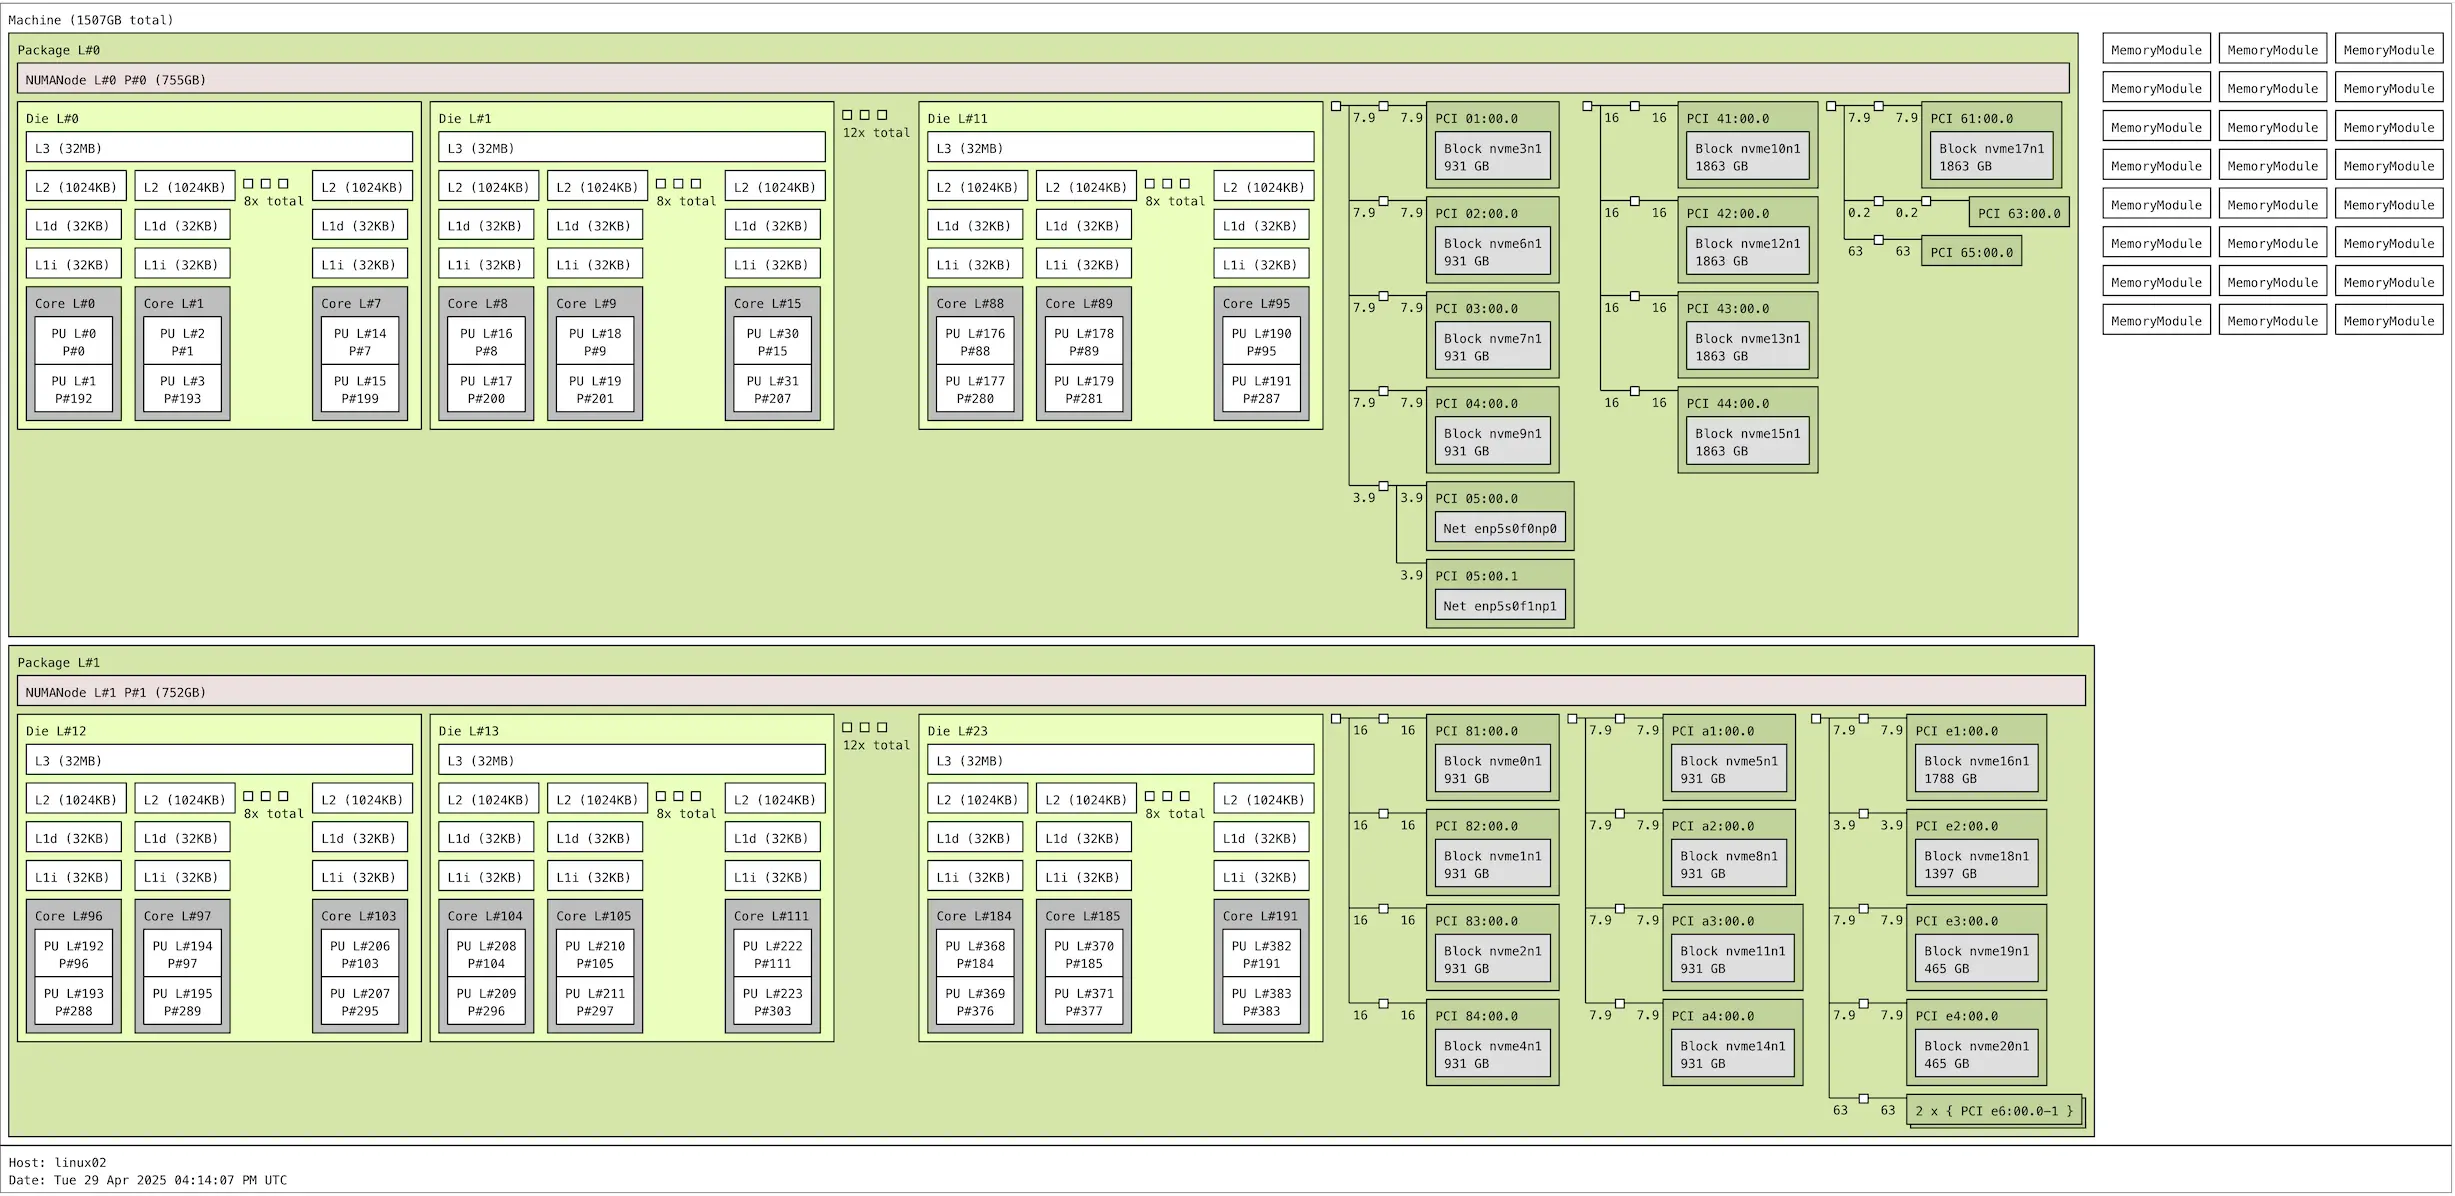The image size is (2455, 1196).
Task: Select the PCI 01:00.0 label
Action: 1476,118
